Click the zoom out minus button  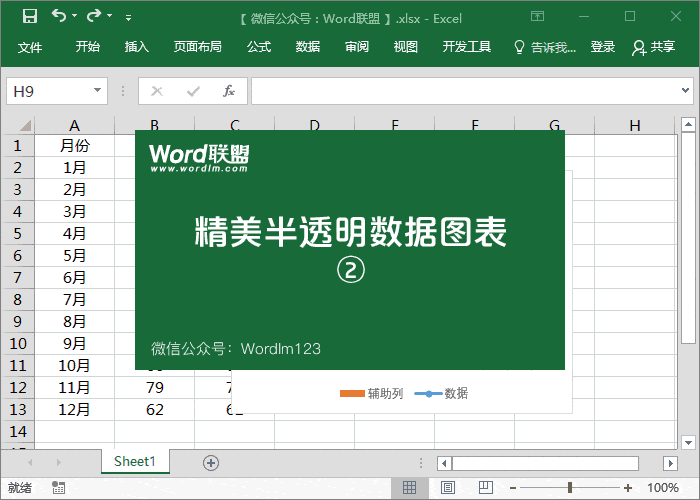click(x=513, y=488)
